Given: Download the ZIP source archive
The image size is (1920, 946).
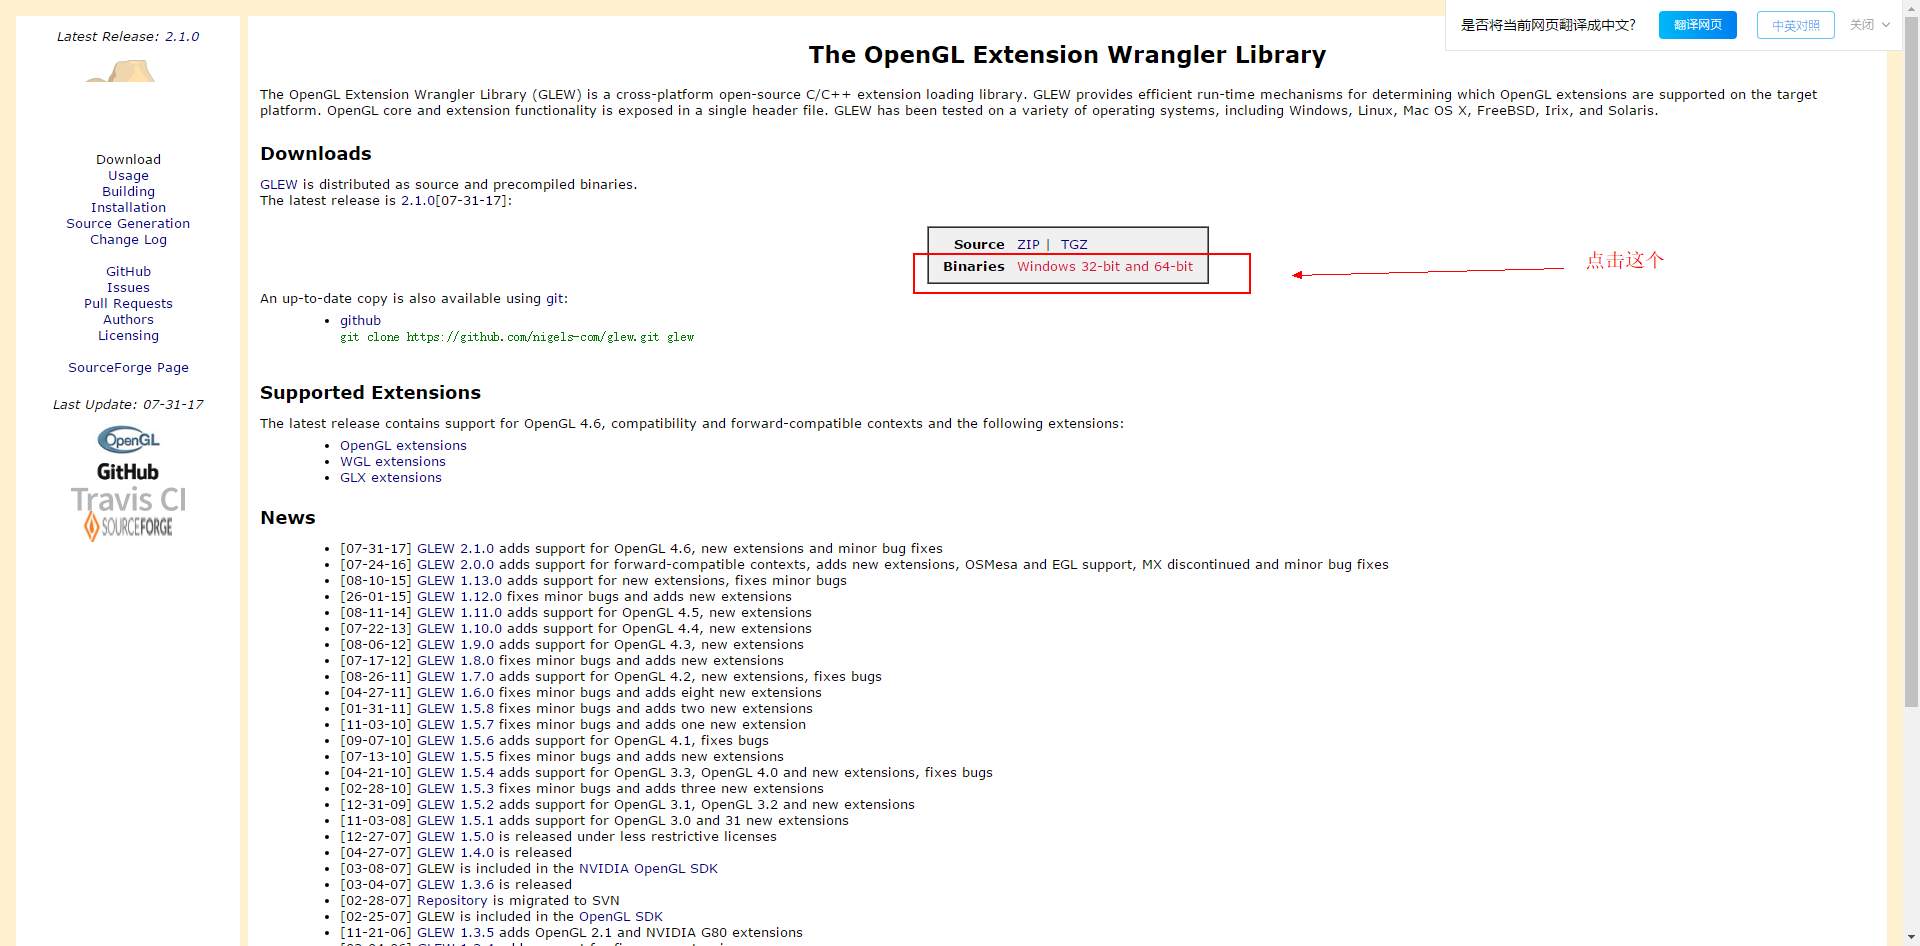Looking at the screenshot, I should [1028, 245].
